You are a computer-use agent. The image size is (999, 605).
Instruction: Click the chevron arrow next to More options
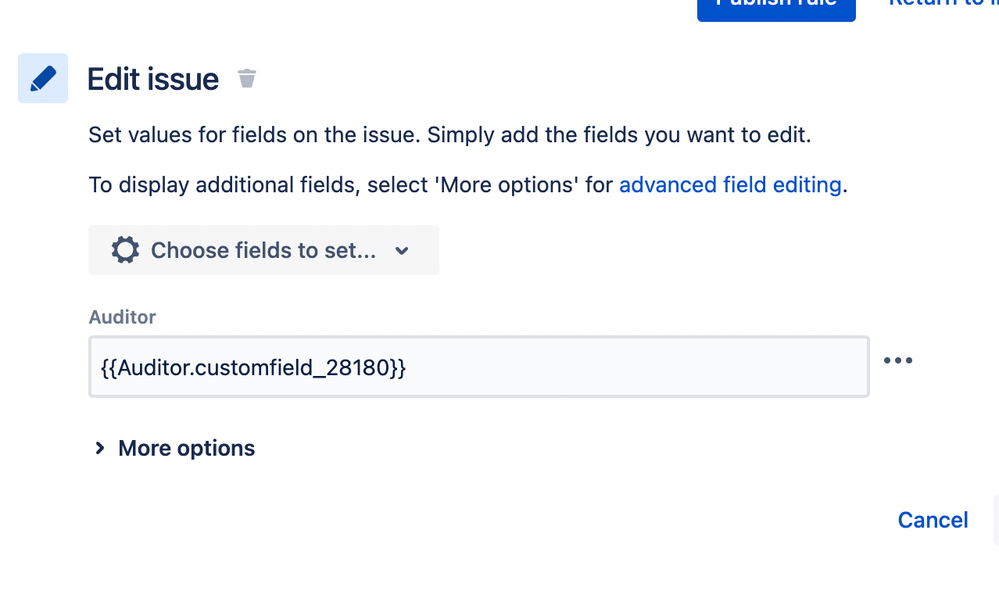click(x=99, y=448)
